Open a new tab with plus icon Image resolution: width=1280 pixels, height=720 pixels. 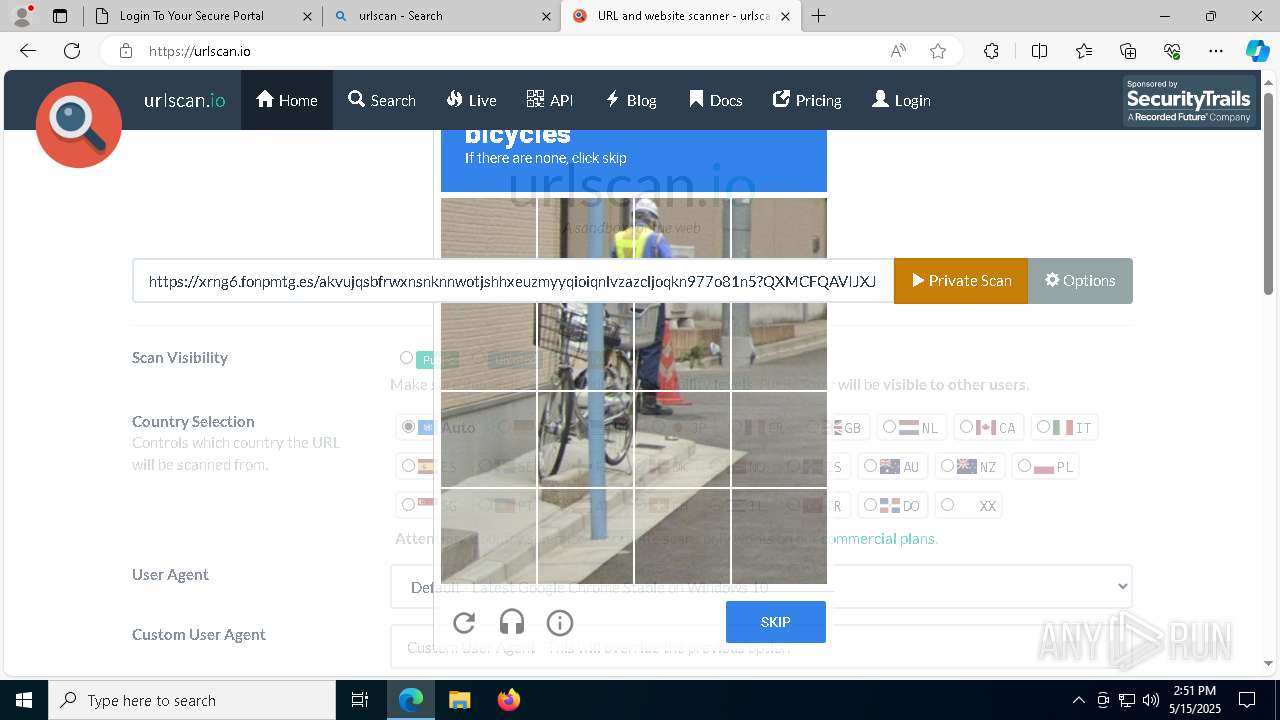point(819,16)
